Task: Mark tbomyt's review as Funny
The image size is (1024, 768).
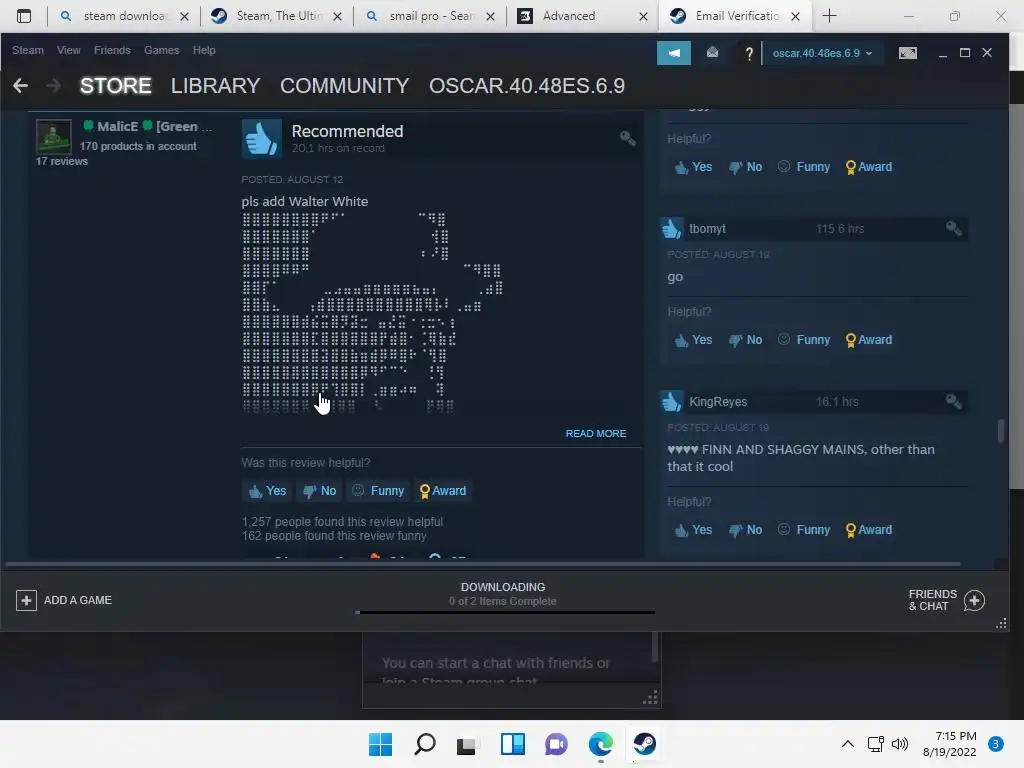Action: [x=804, y=340]
